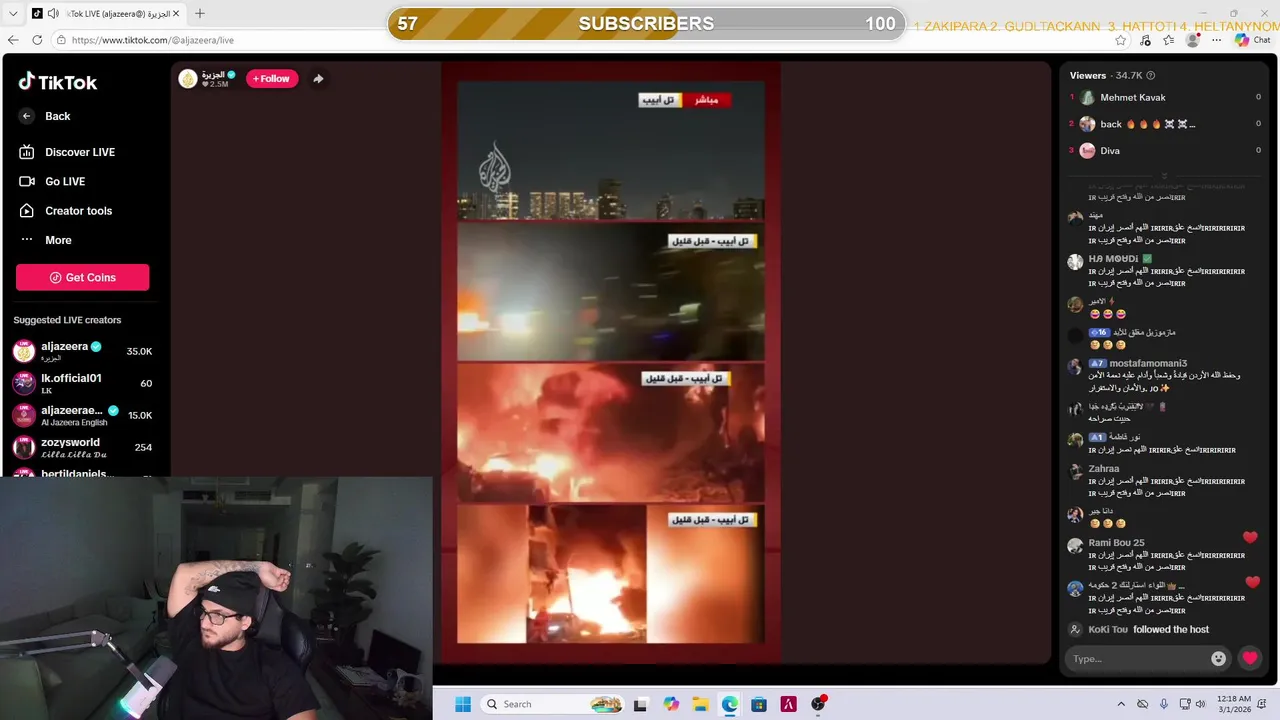The image size is (1280, 720).
Task: Open browser media control icon
Action: pyautogui.click(x=1145, y=40)
